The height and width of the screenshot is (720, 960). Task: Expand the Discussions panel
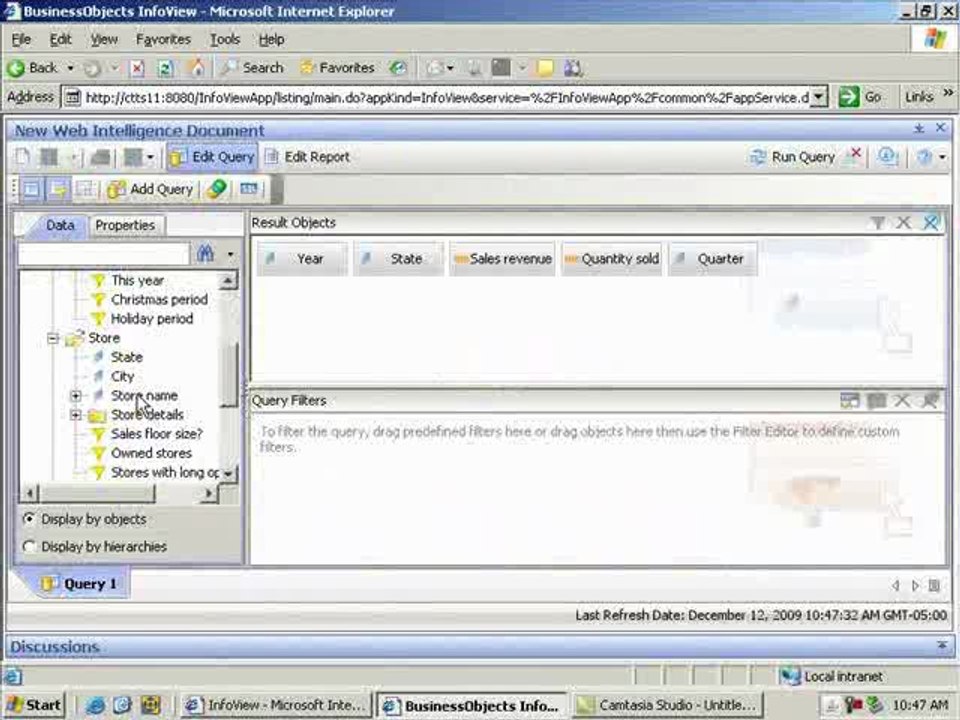[x=942, y=645]
